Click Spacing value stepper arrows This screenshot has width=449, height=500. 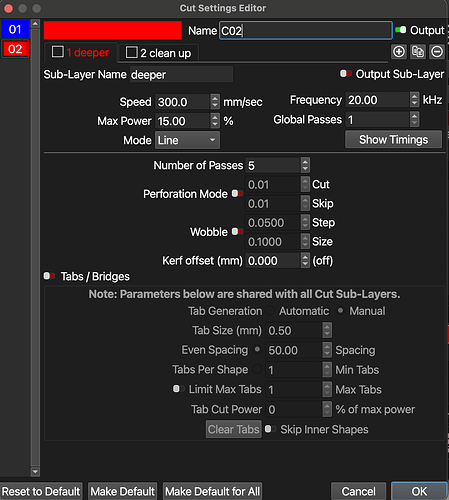pyautogui.click(x=327, y=350)
